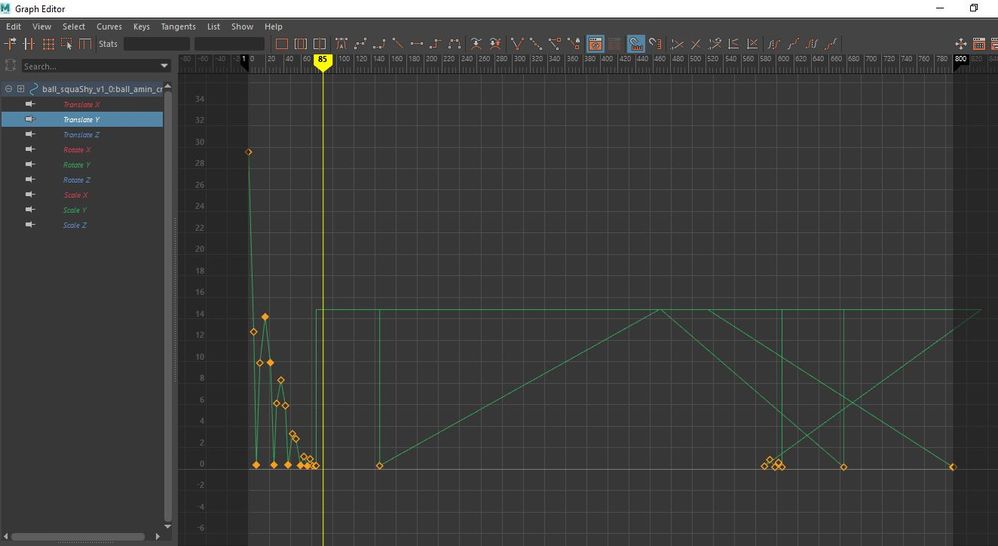Open the Search filter dropdown arrow
Image resolution: width=998 pixels, height=546 pixels.
[164, 66]
